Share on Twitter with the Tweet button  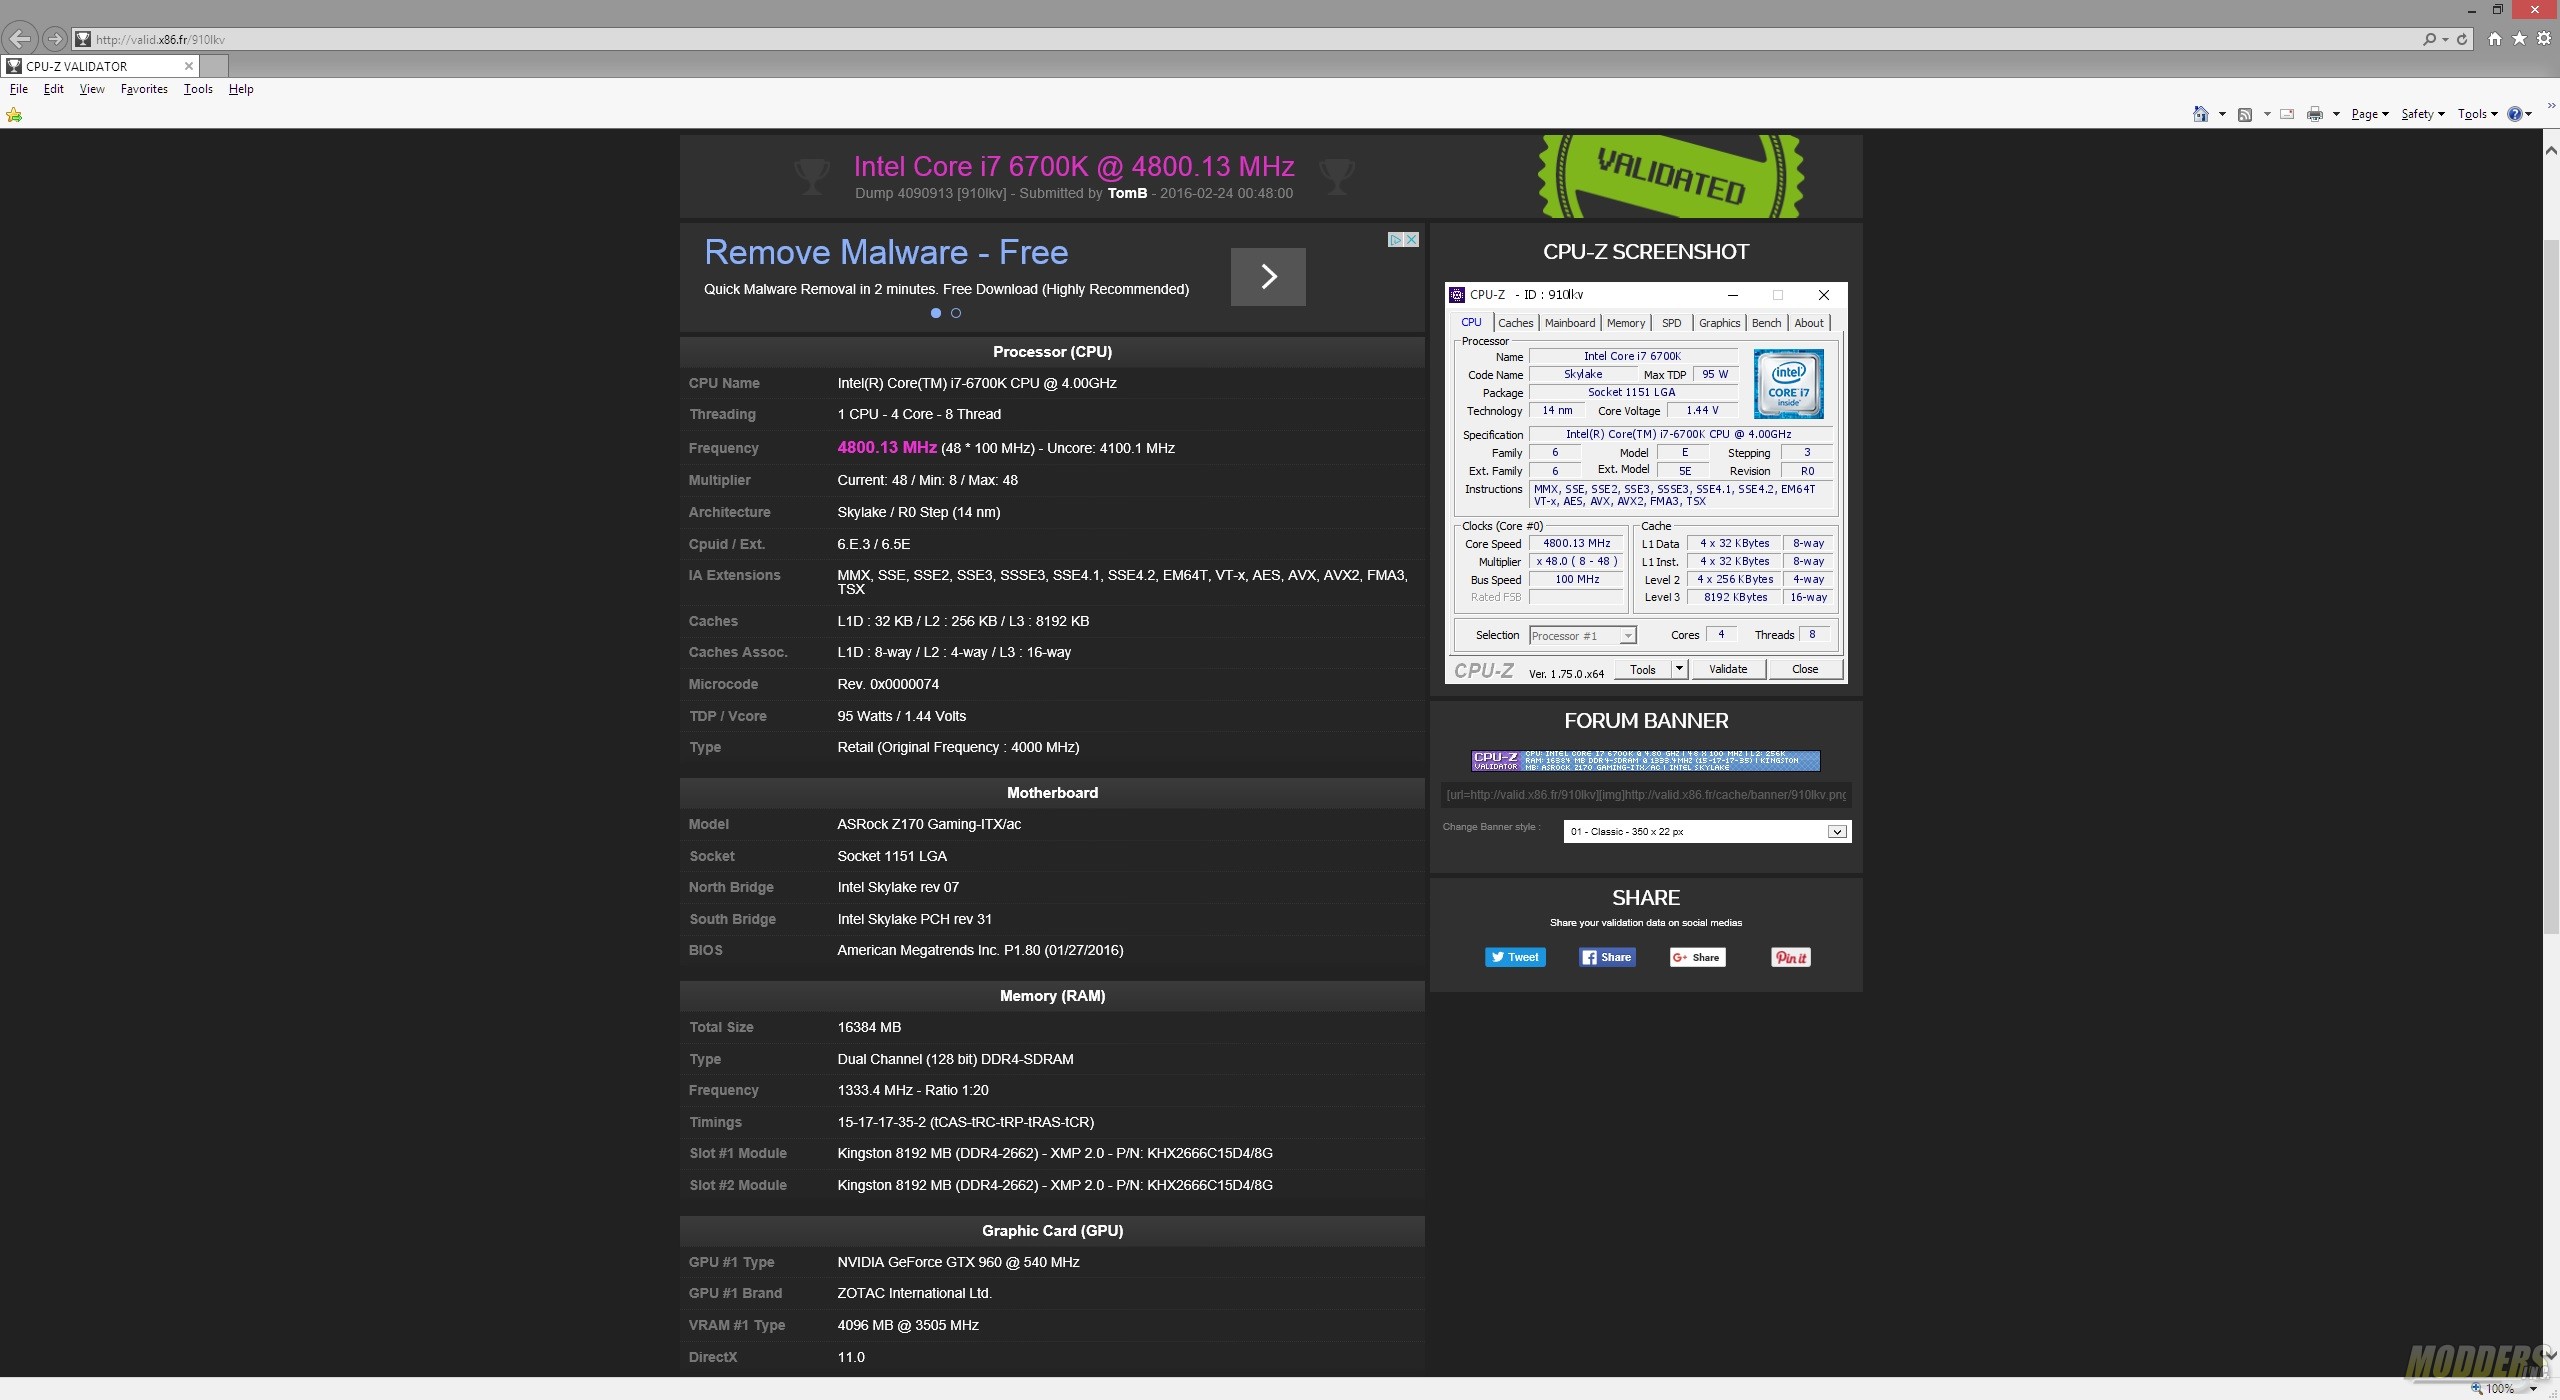[x=1515, y=958]
